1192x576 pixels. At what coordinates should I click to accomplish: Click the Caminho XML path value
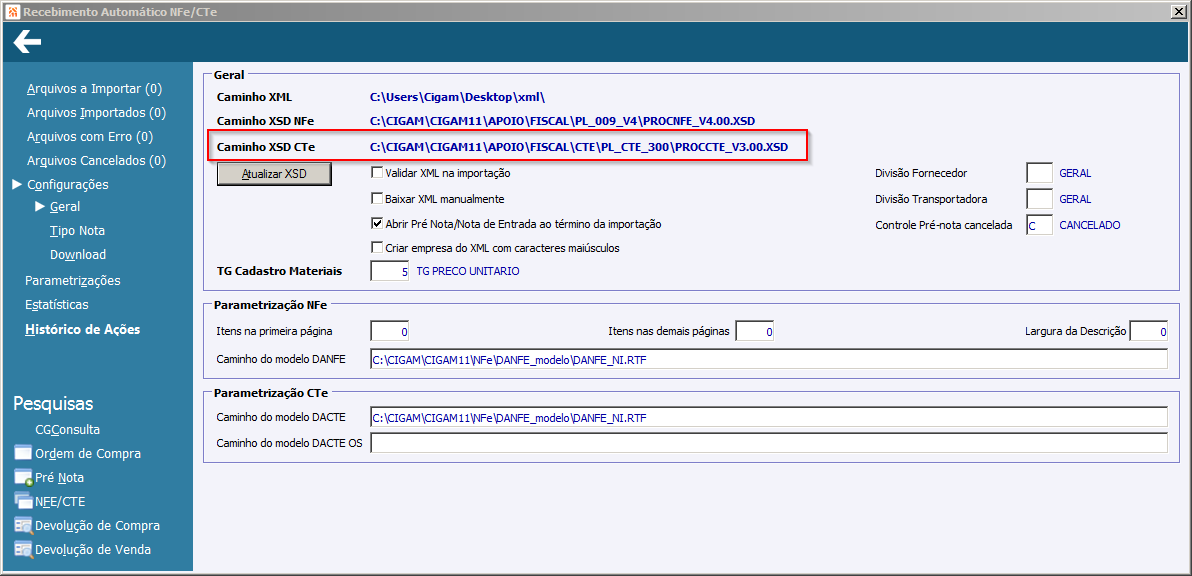coord(458,97)
